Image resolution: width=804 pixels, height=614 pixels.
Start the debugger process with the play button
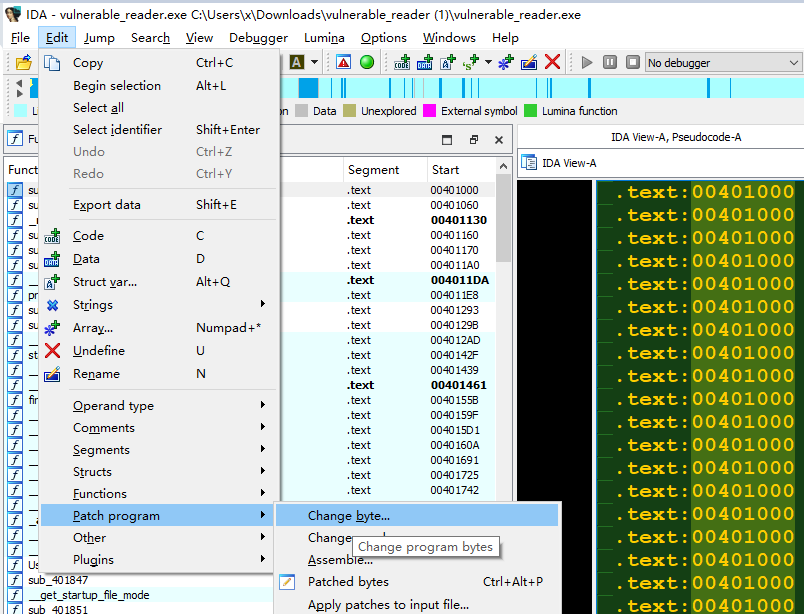coord(587,63)
